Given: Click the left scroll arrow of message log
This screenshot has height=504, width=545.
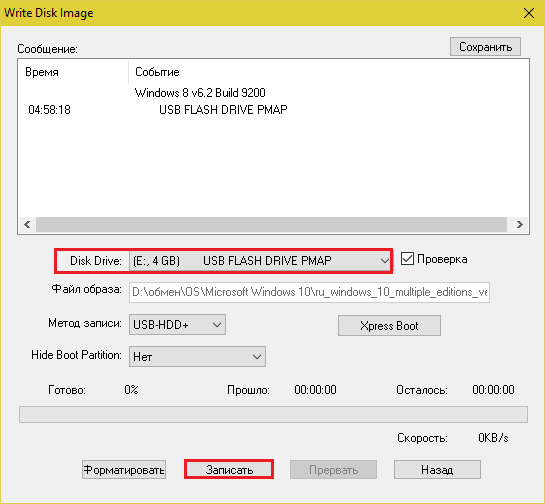Looking at the screenshot, I should pos(27,224).
